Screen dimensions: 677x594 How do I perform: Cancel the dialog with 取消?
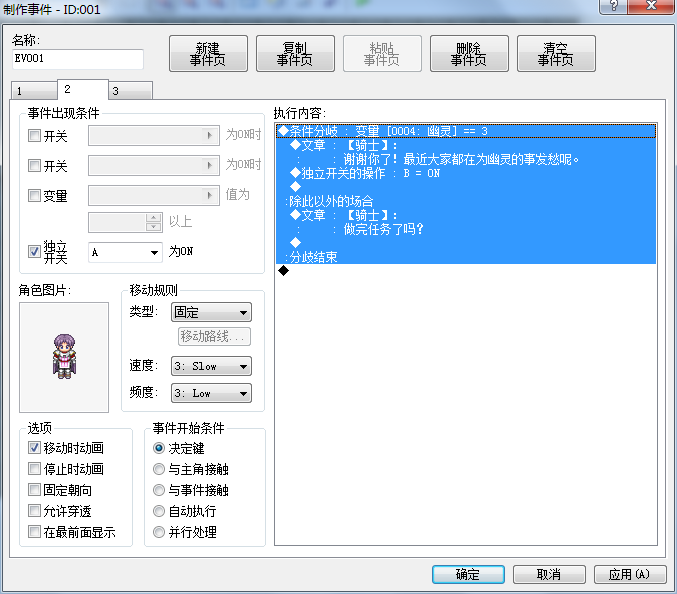[x=549, y=574]
